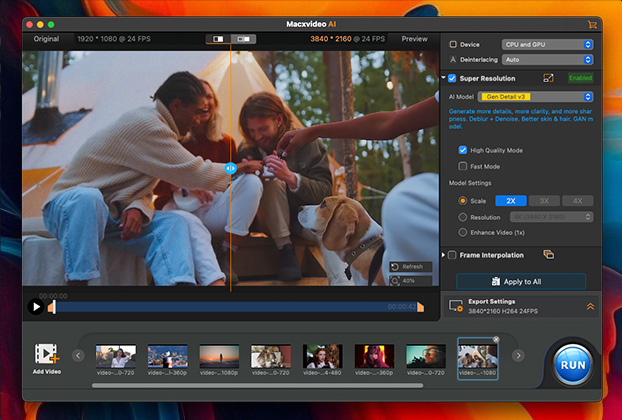622x420 pixels.
Task: Play the video preview
Action: click(x=36, y=307)
